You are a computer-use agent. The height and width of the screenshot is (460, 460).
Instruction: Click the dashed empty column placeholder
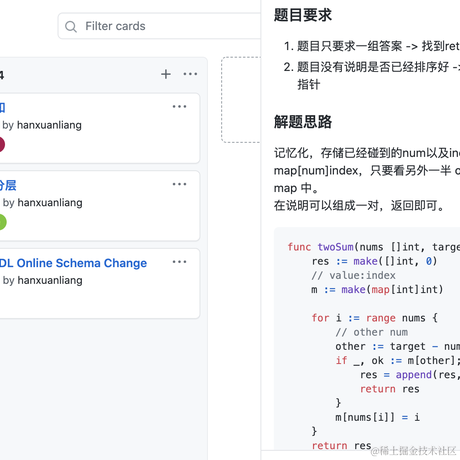pyautogui.click(x=241, y=100)
